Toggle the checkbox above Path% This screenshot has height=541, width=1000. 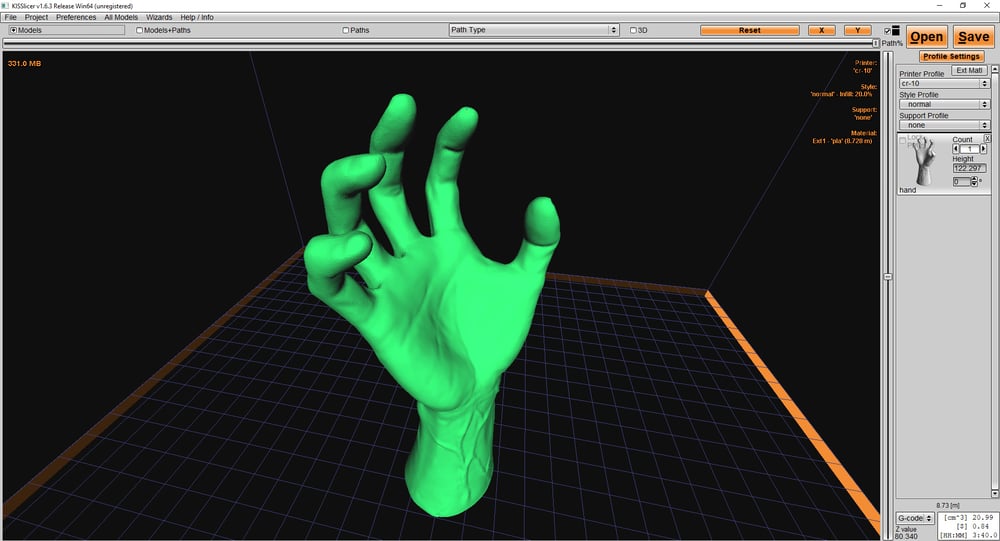click(x=887, y=31)
